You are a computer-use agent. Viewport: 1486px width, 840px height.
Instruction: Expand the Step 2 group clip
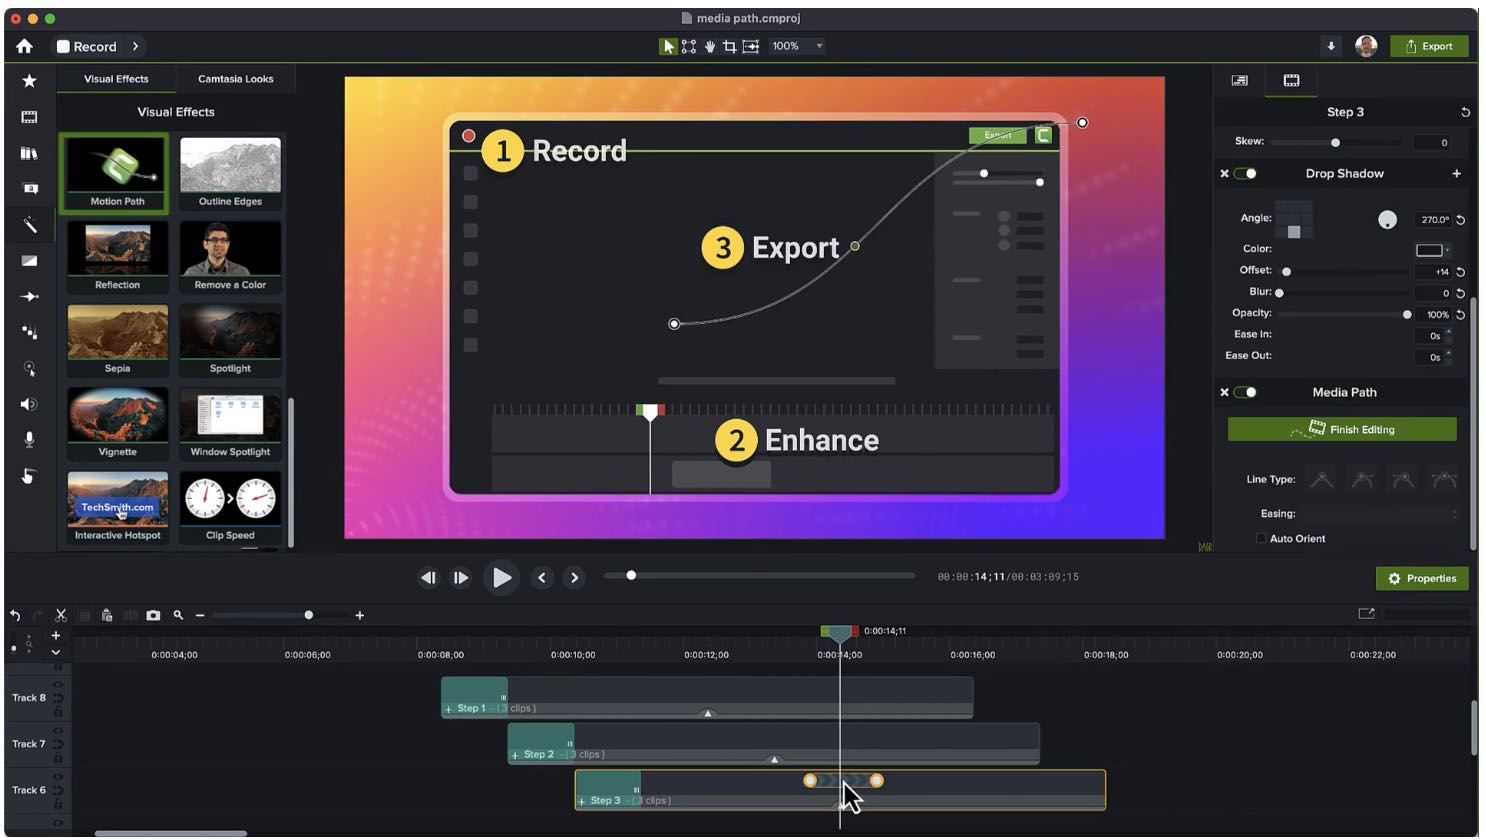click(x=515, y=755)
